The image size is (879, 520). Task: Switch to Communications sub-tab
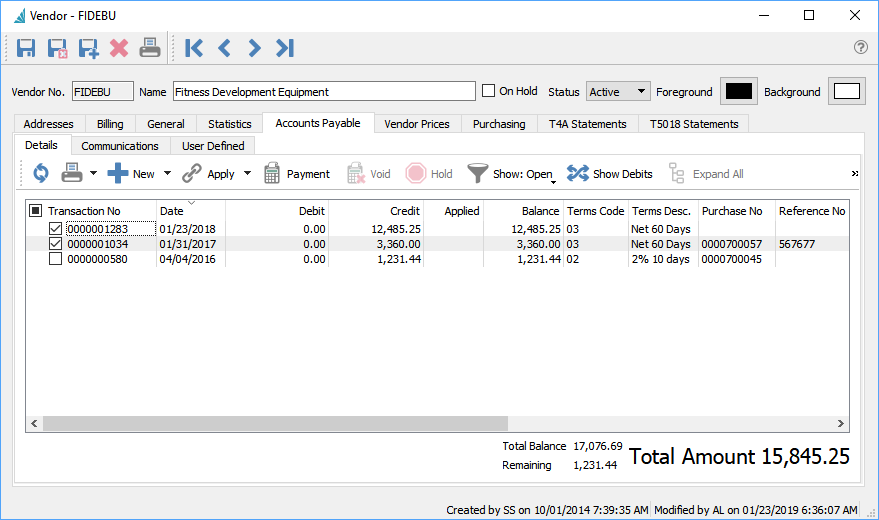120,146
